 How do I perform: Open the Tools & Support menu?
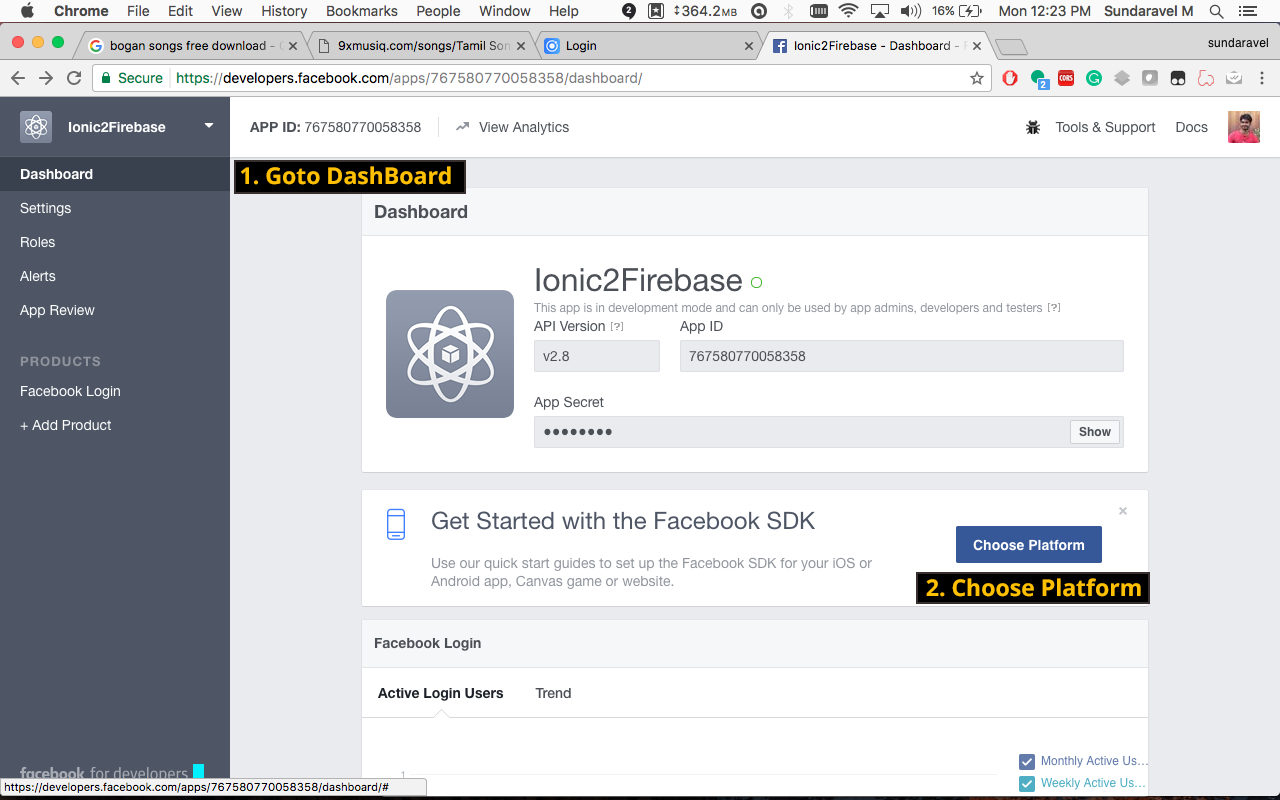(1105, 127)
